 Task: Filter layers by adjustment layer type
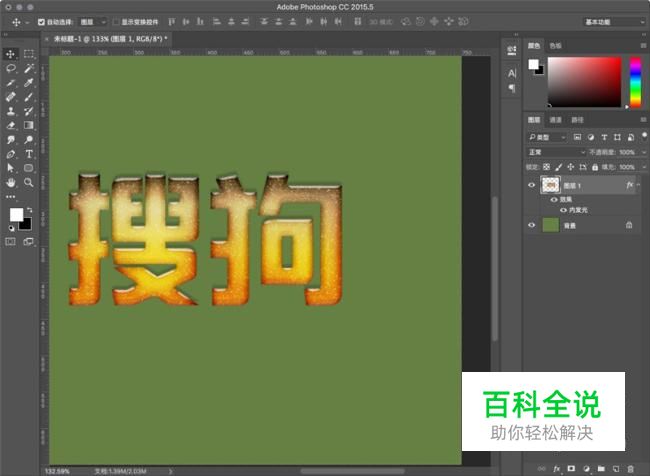coord(591,137)
